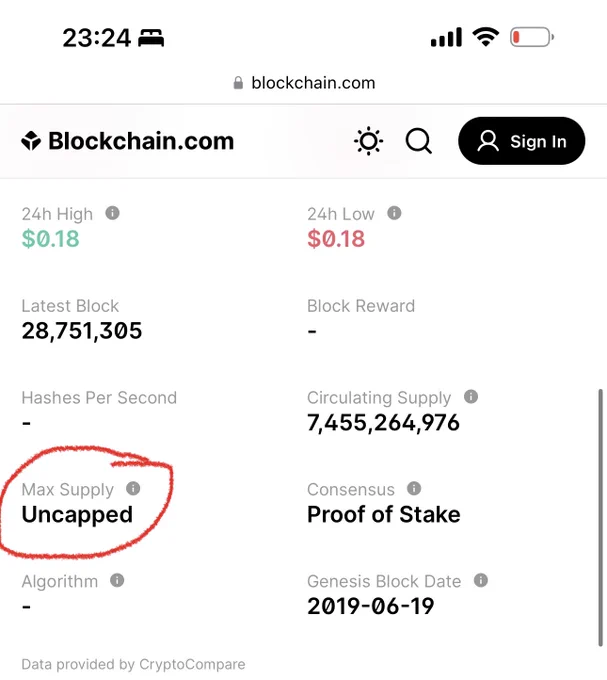
Task: Tap the Circulating Supply info icon
Action: coord(471,396)
